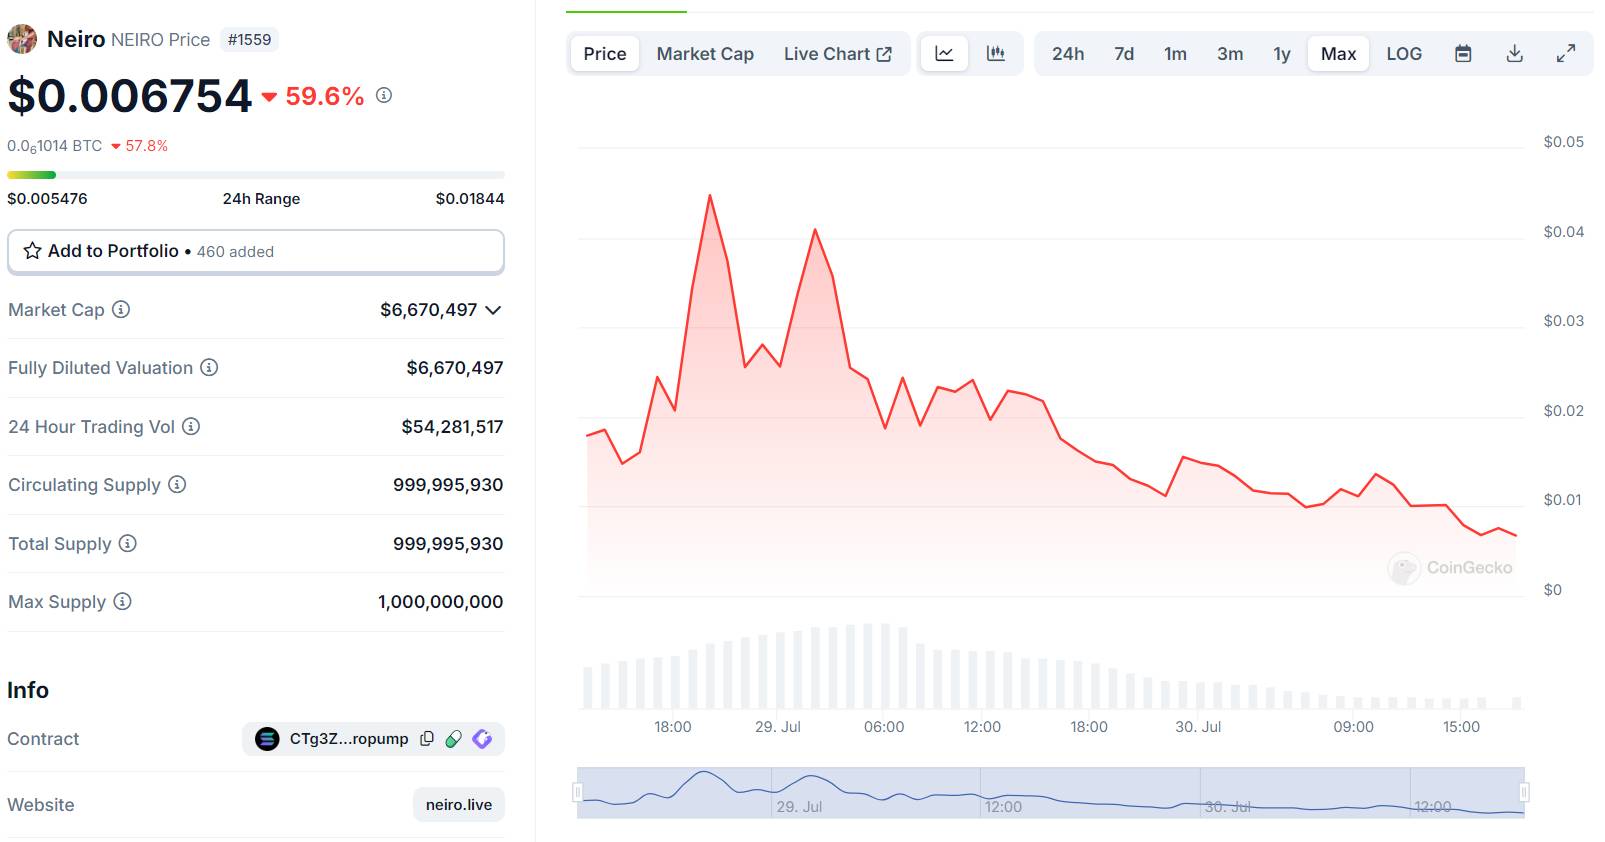This screenshot has width=1605, height=842.
Task: Set chart range to Max
Action: 1338,54
